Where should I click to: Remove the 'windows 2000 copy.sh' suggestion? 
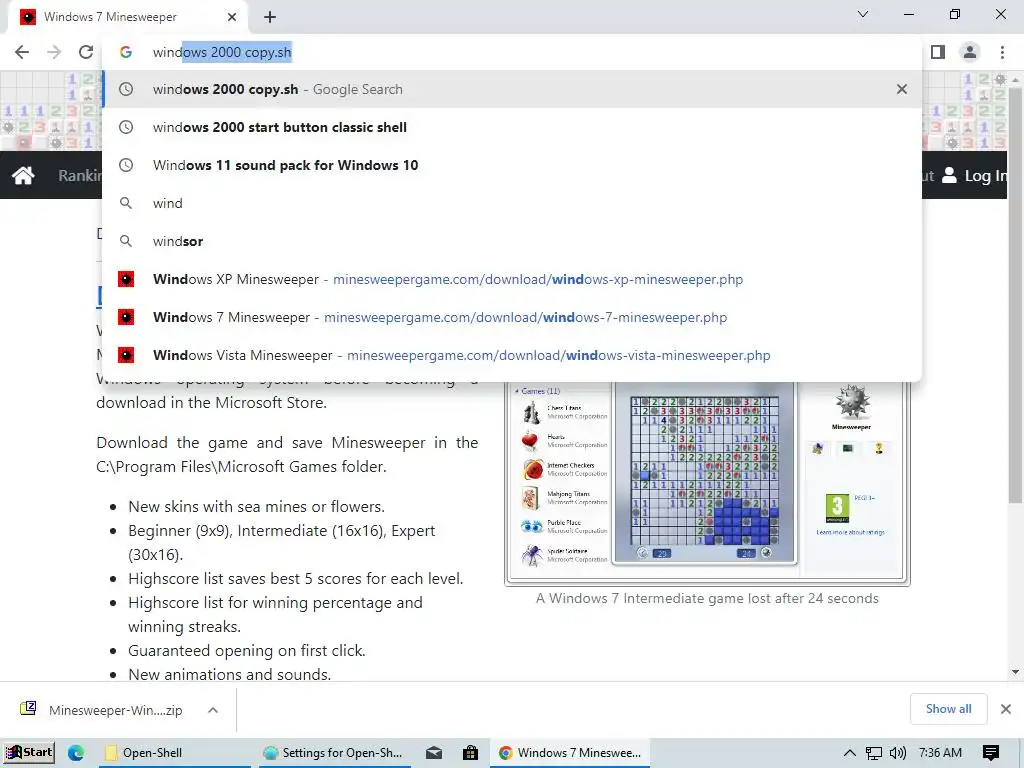click(902, 89)
